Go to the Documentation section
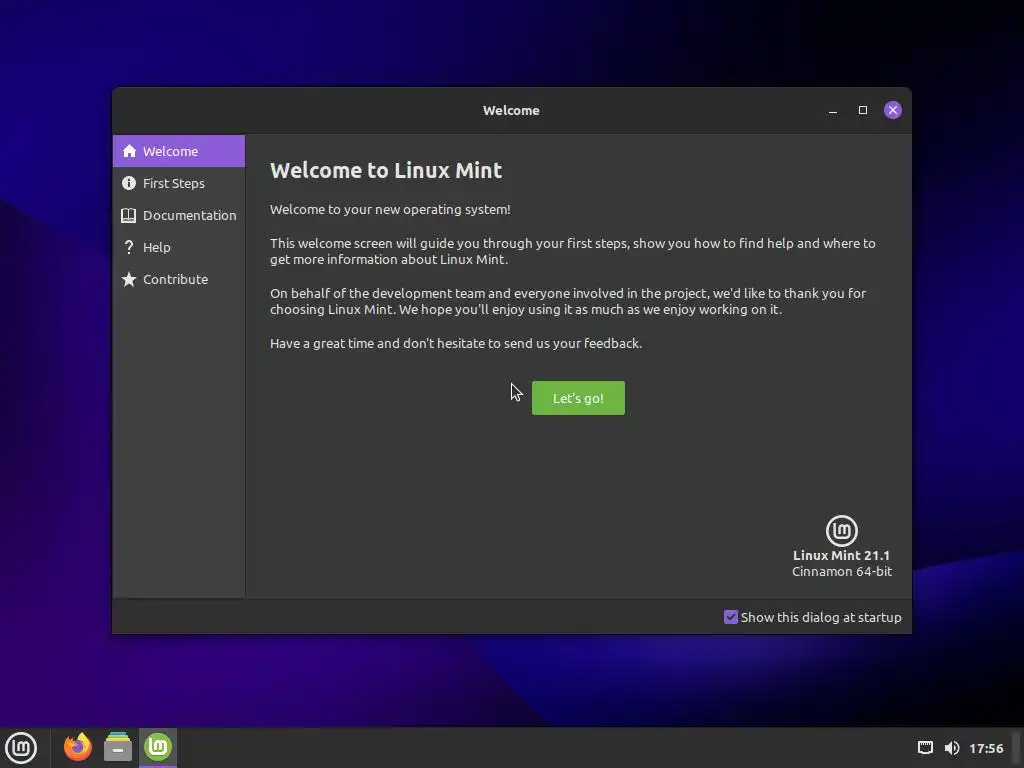The image size is (1024, 768). pos(179,215)
